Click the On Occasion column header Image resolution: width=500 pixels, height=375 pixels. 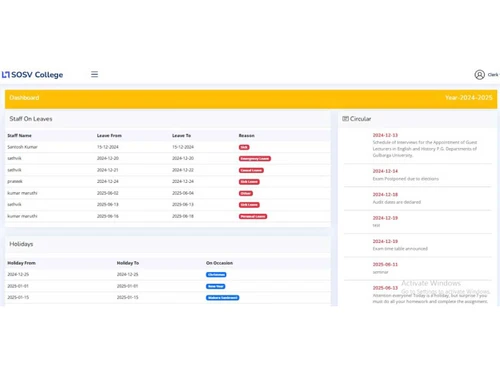[219, 263]
